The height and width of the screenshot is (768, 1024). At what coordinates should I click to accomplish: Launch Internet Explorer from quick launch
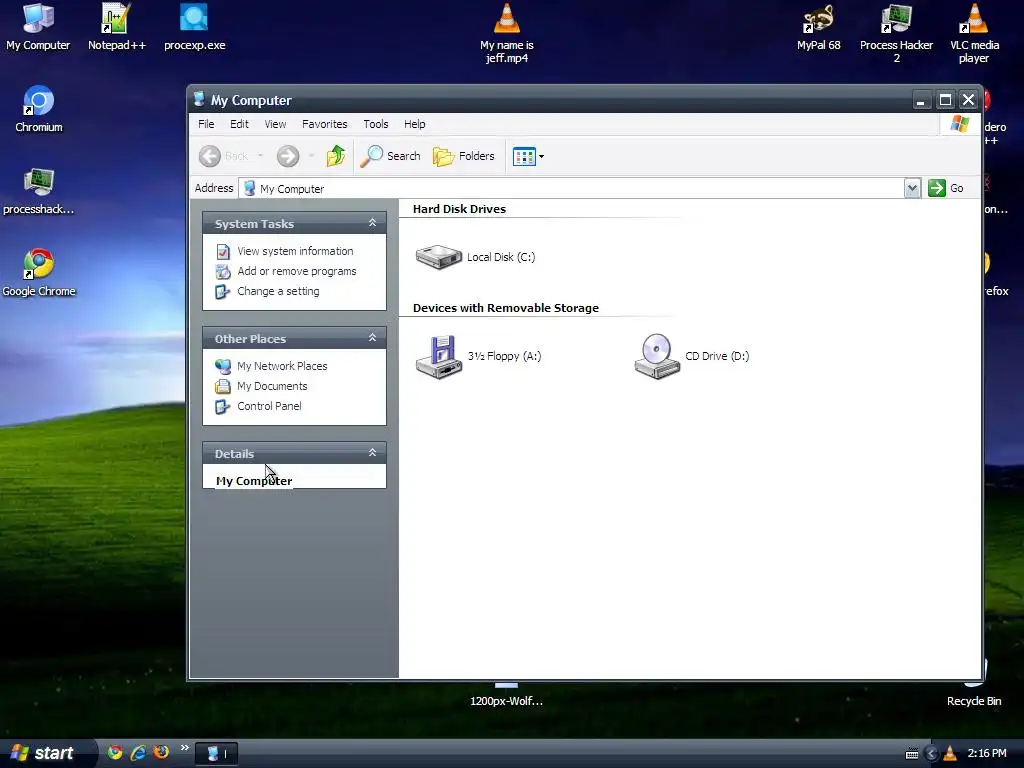click(138, 752)
